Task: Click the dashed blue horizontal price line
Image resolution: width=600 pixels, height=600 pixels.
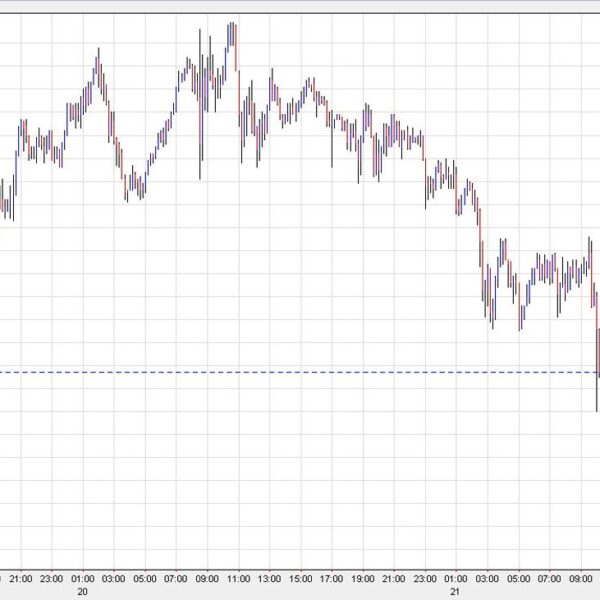Action: point(300,372)
